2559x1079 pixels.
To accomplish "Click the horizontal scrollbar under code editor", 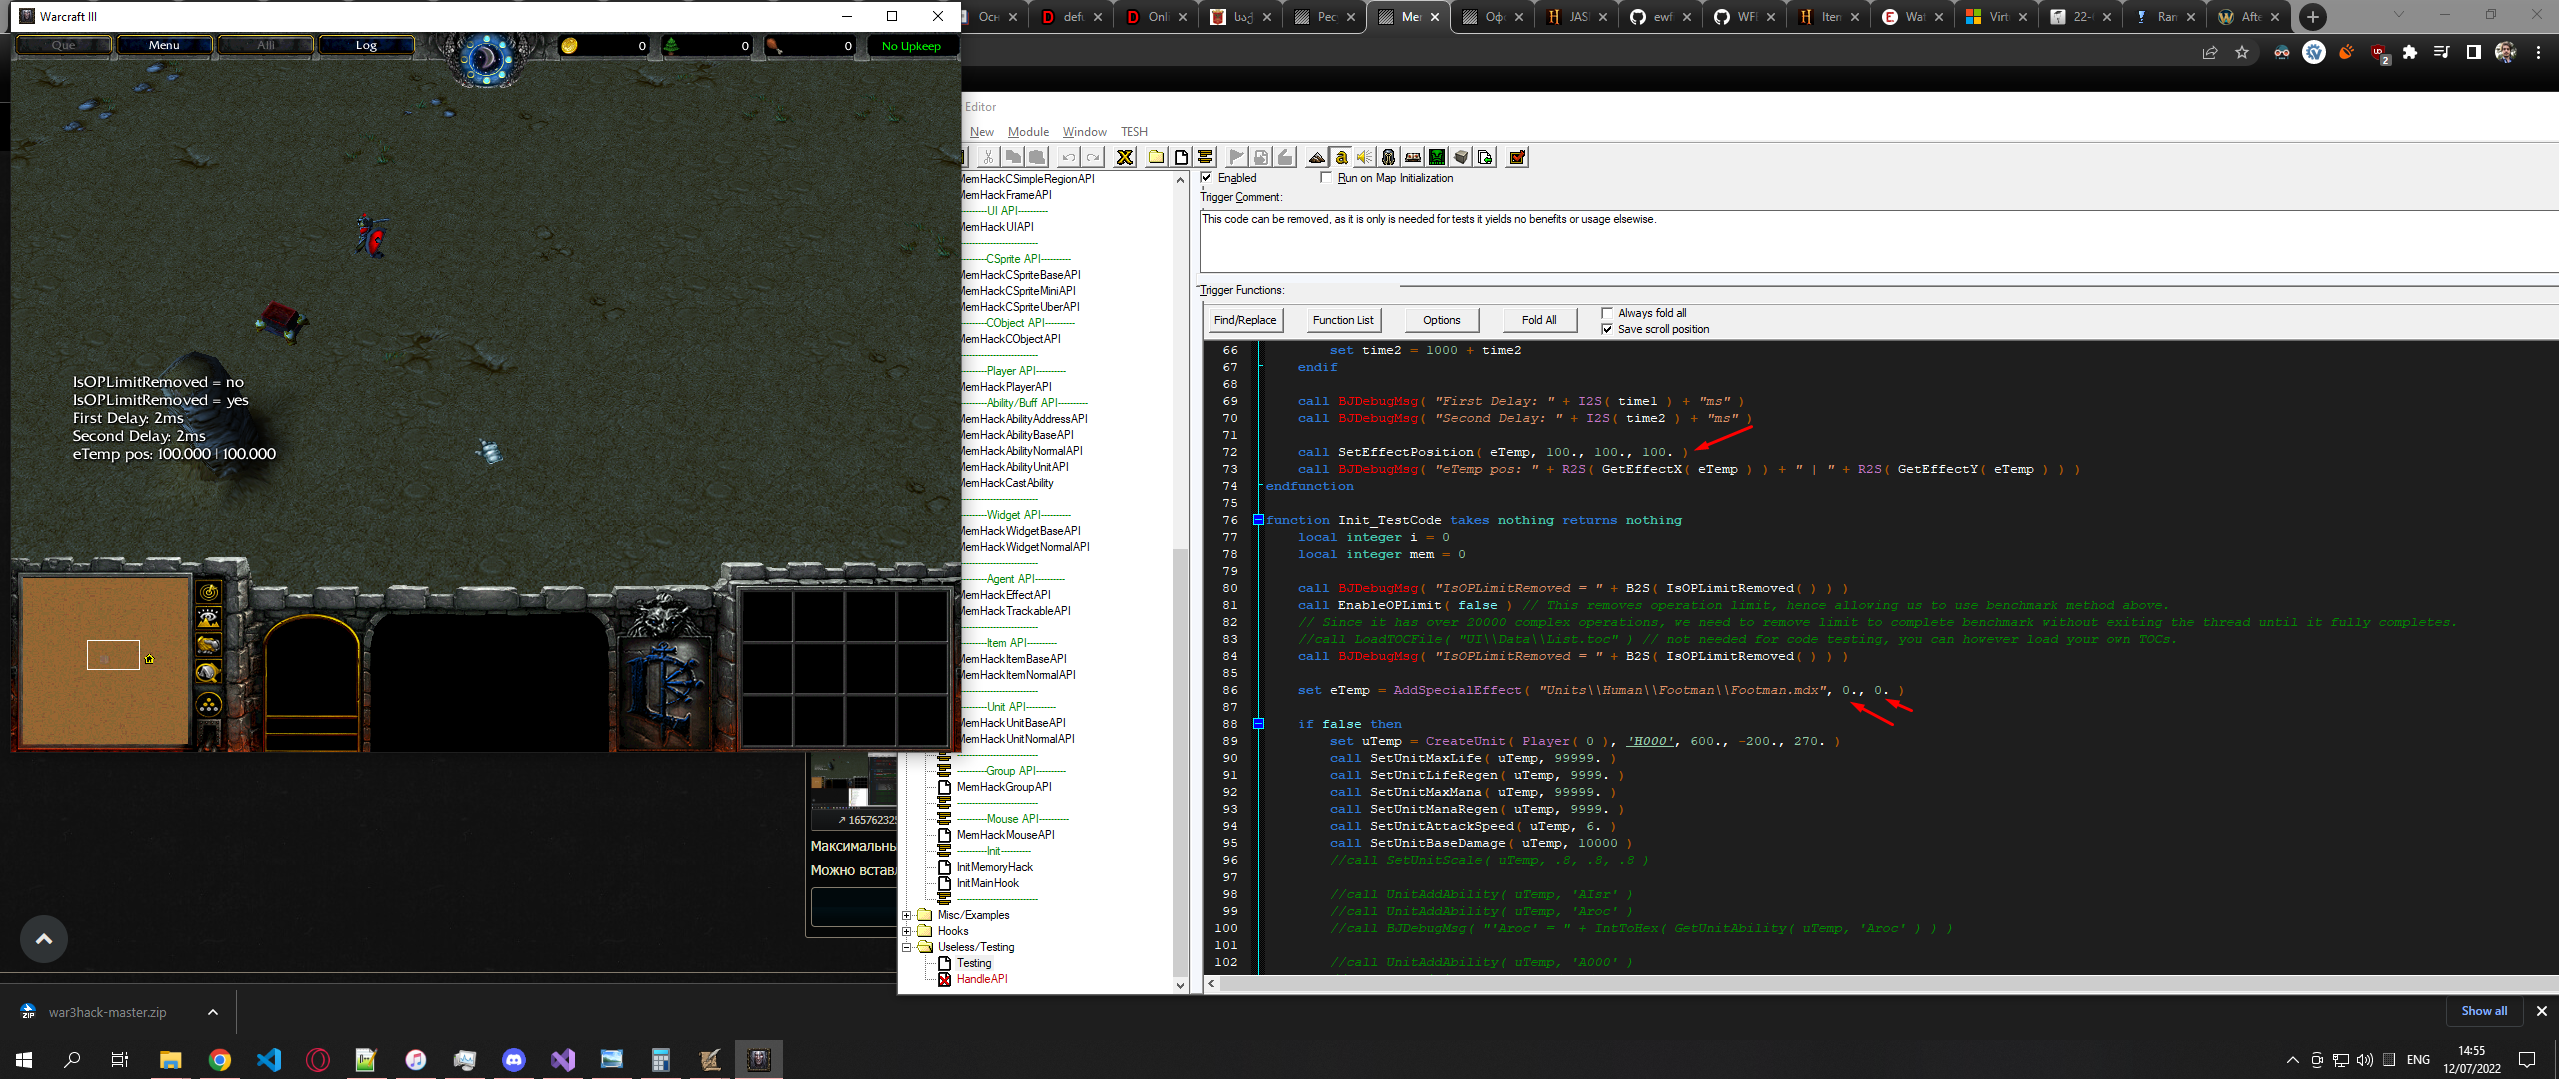I will point(1800,984).
